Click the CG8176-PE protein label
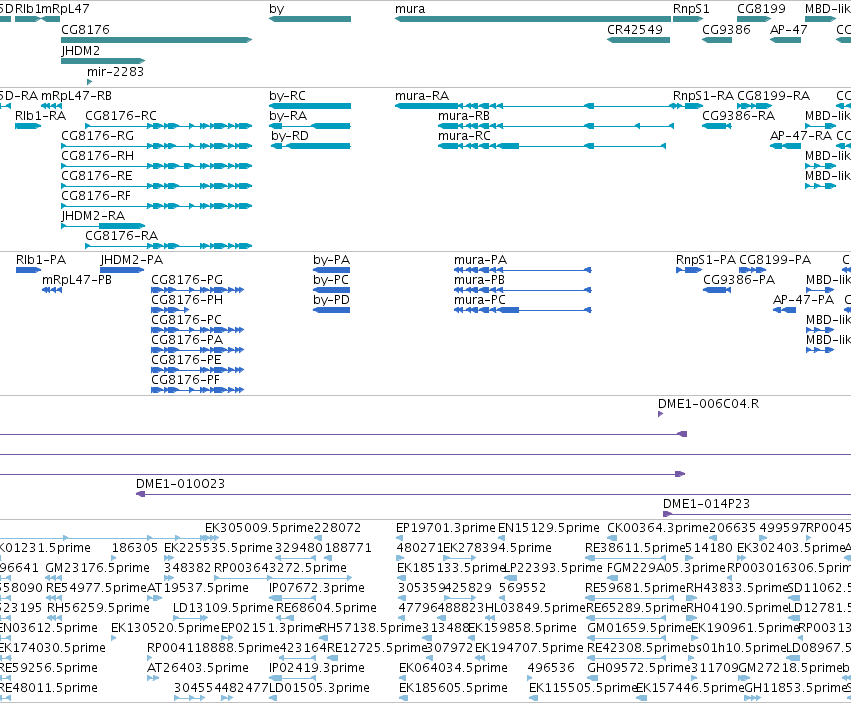The image size is (851, 703). 186,359
